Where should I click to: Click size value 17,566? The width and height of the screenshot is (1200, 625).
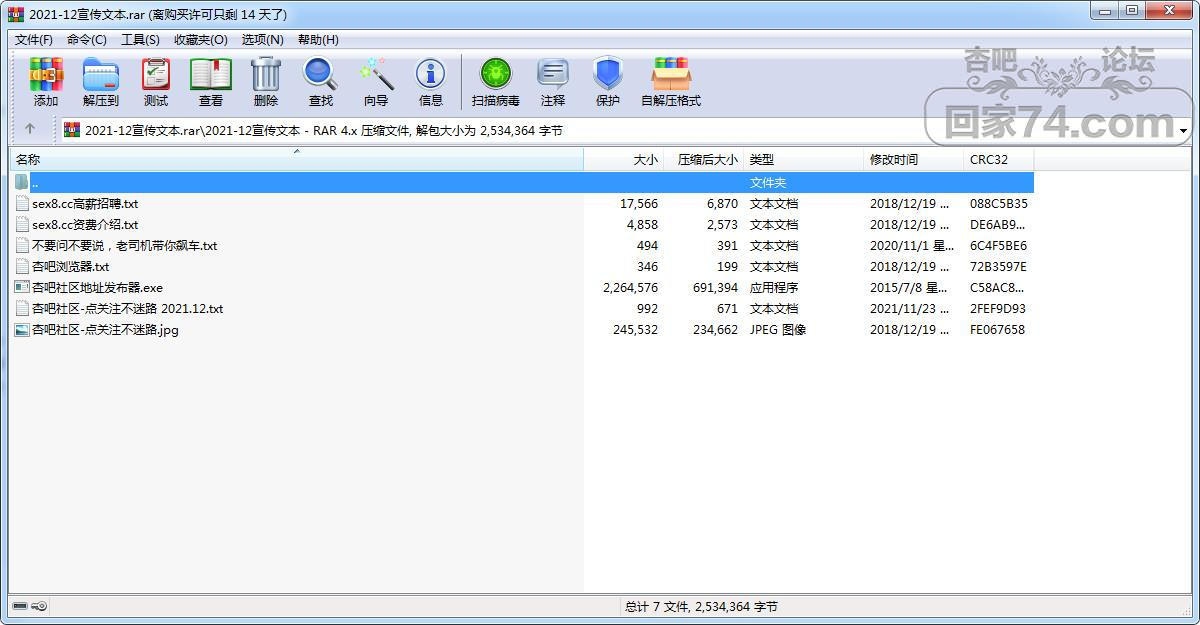click(639, 203)
